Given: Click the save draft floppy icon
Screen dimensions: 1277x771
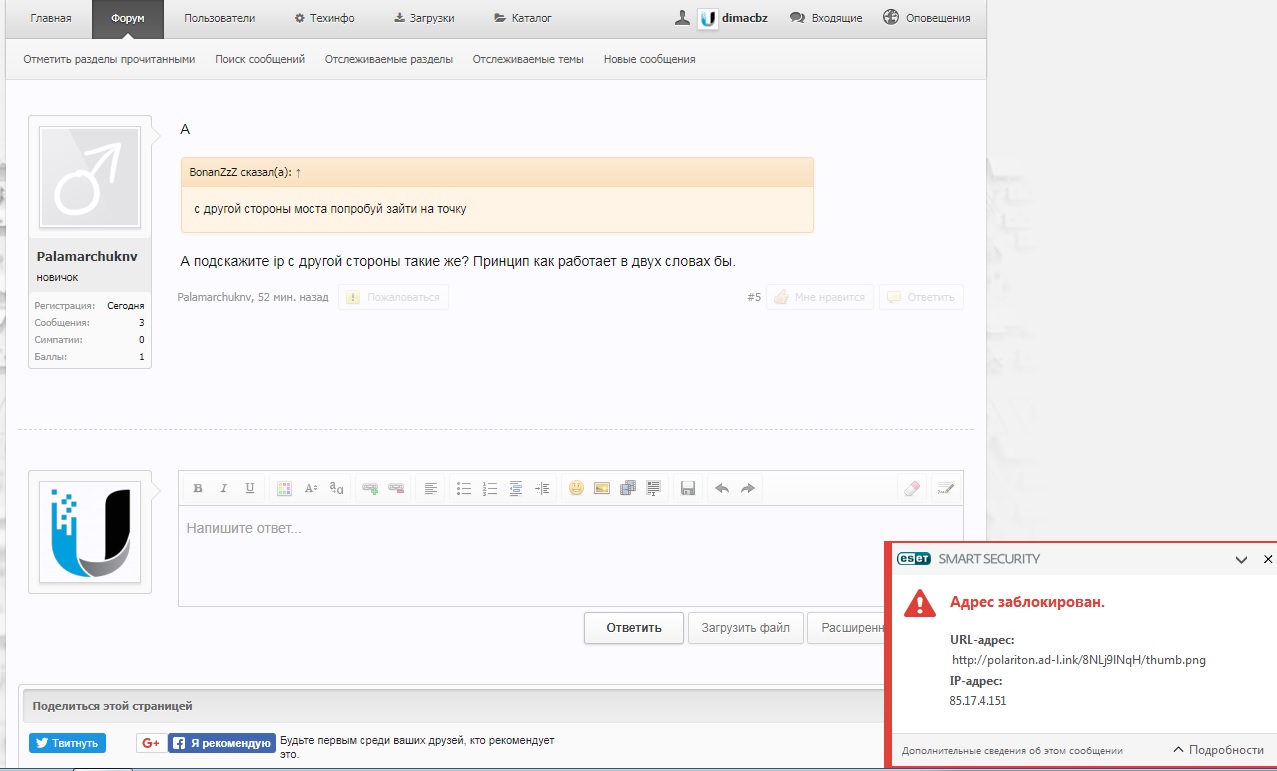Looking at the screenshot, I should [x=687, y=488].
